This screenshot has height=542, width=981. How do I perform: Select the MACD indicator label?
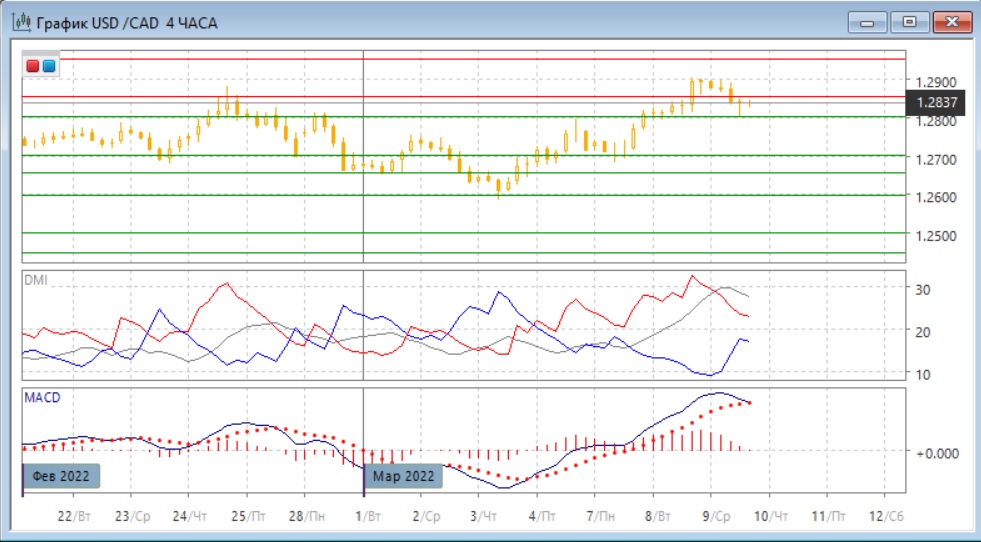42,397
